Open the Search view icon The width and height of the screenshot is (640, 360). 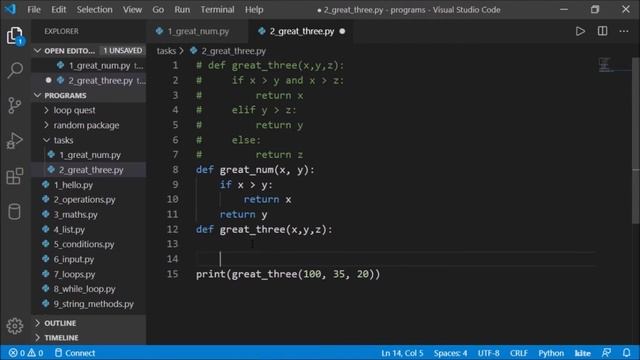click(15, 70)
